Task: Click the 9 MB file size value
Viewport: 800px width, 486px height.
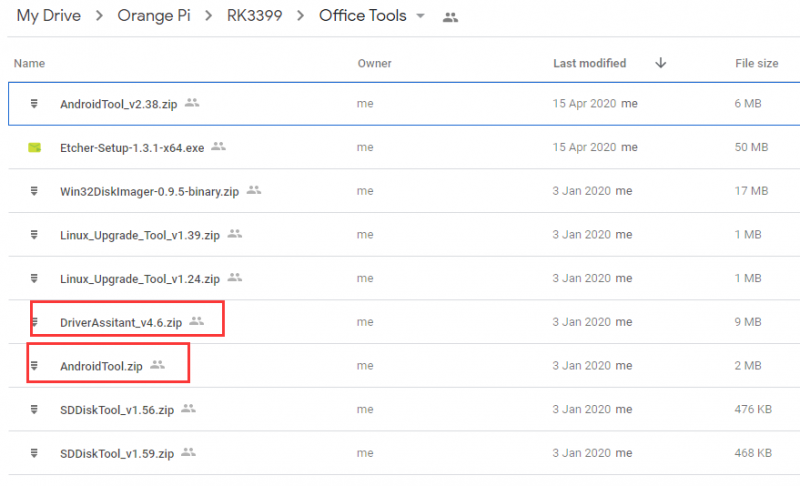Action: (x=748, y=322)
